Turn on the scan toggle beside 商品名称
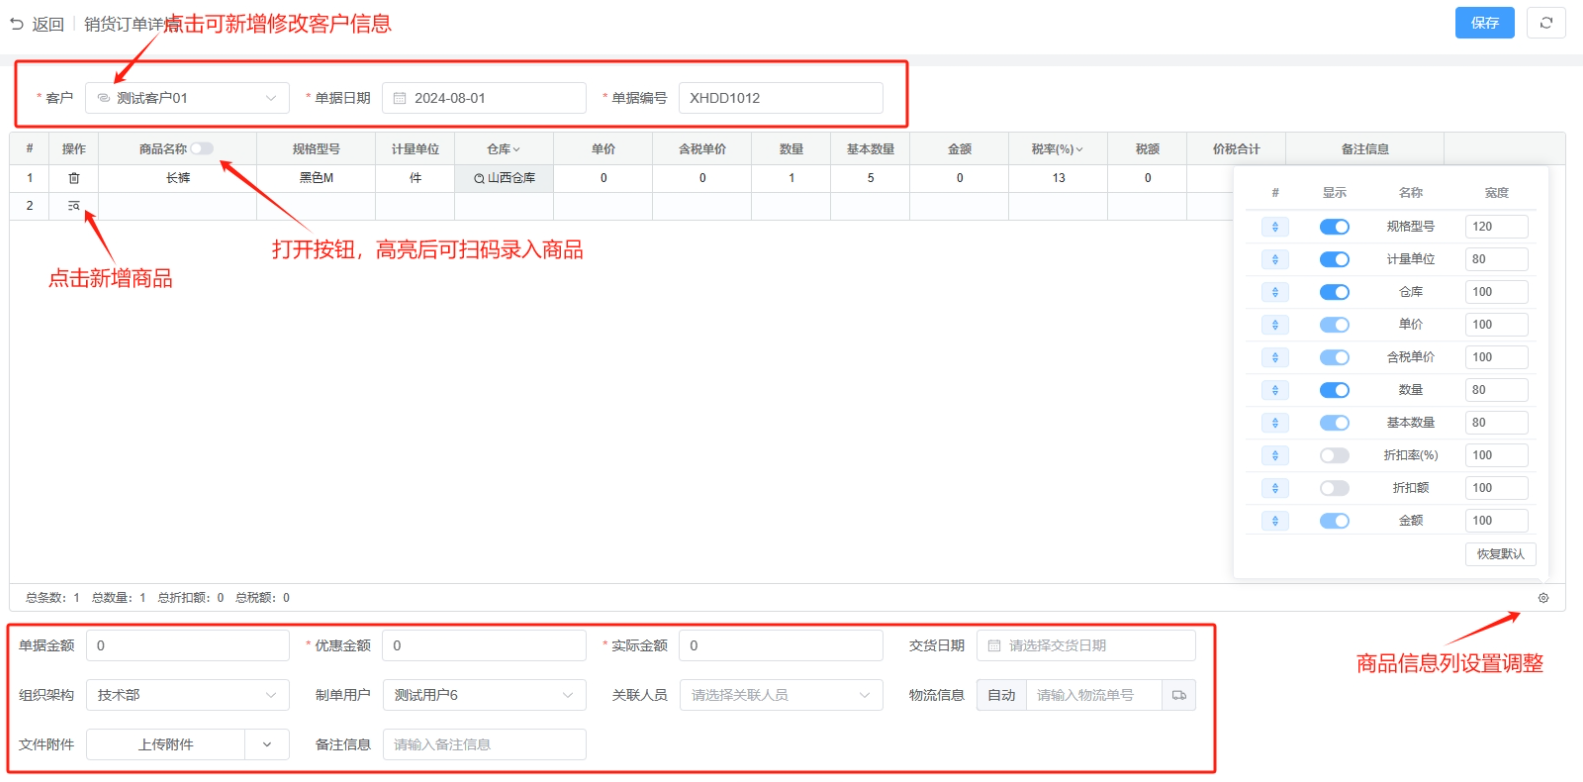 click(202, 149)
